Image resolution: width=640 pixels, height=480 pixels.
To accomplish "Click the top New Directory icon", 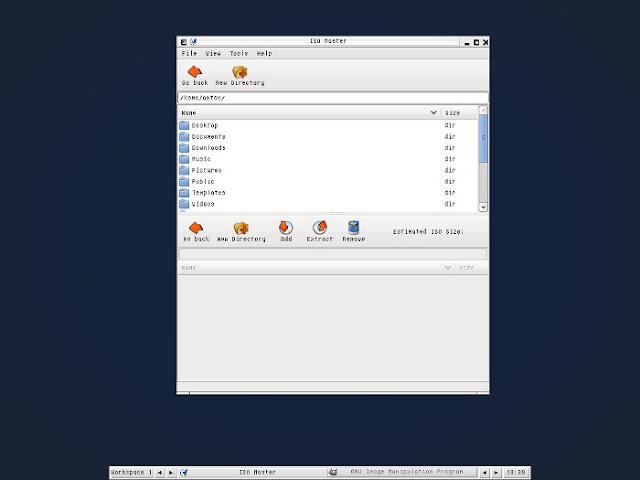I will [x=240, y=72].
